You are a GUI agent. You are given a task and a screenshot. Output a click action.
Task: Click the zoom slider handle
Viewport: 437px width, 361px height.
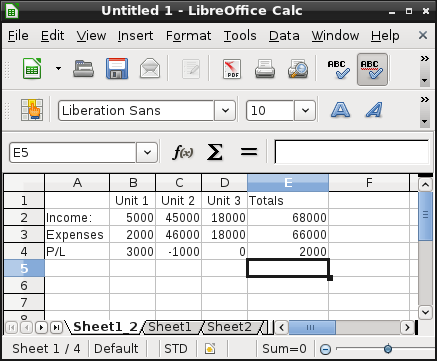tap(388, 349)
